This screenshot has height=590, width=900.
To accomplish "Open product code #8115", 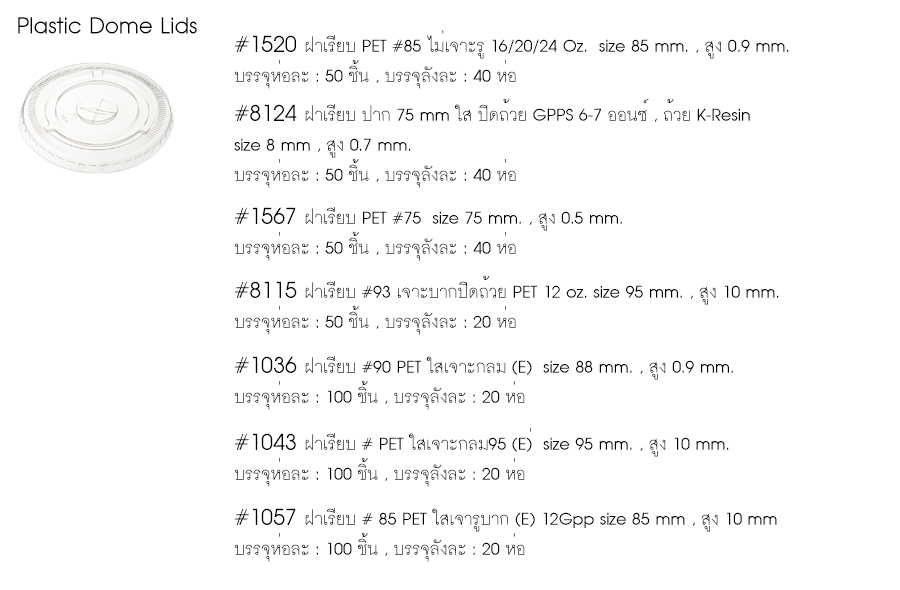I will tap(265, 292).
